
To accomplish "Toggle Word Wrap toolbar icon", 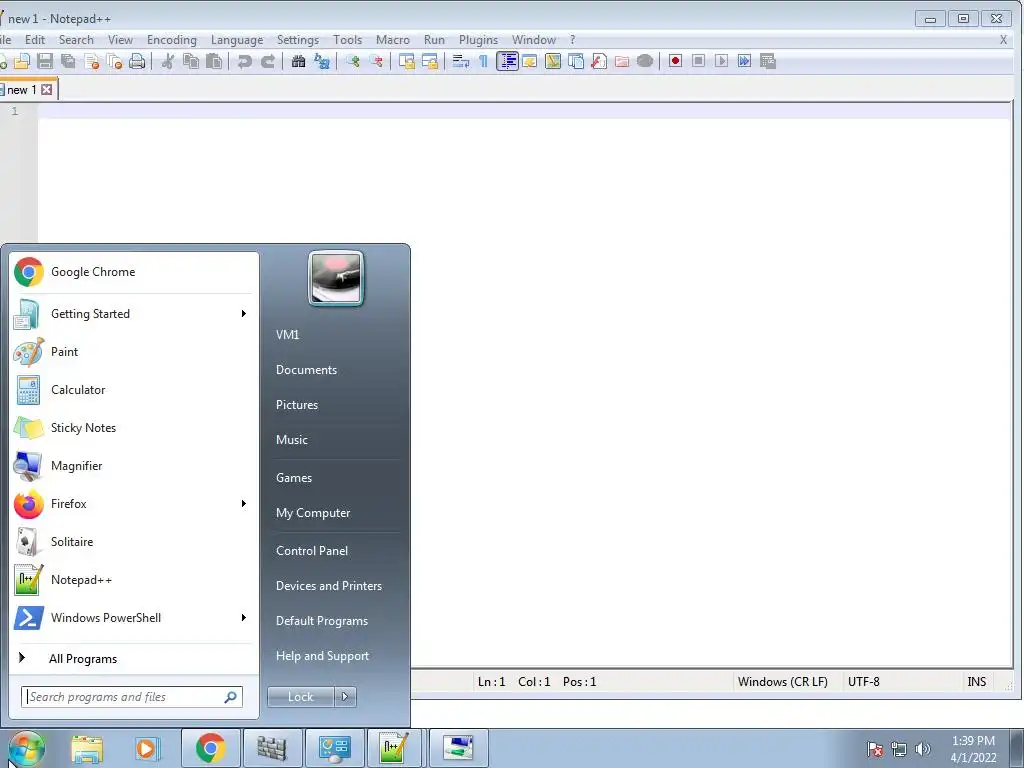I will click(x=460, y=61).
